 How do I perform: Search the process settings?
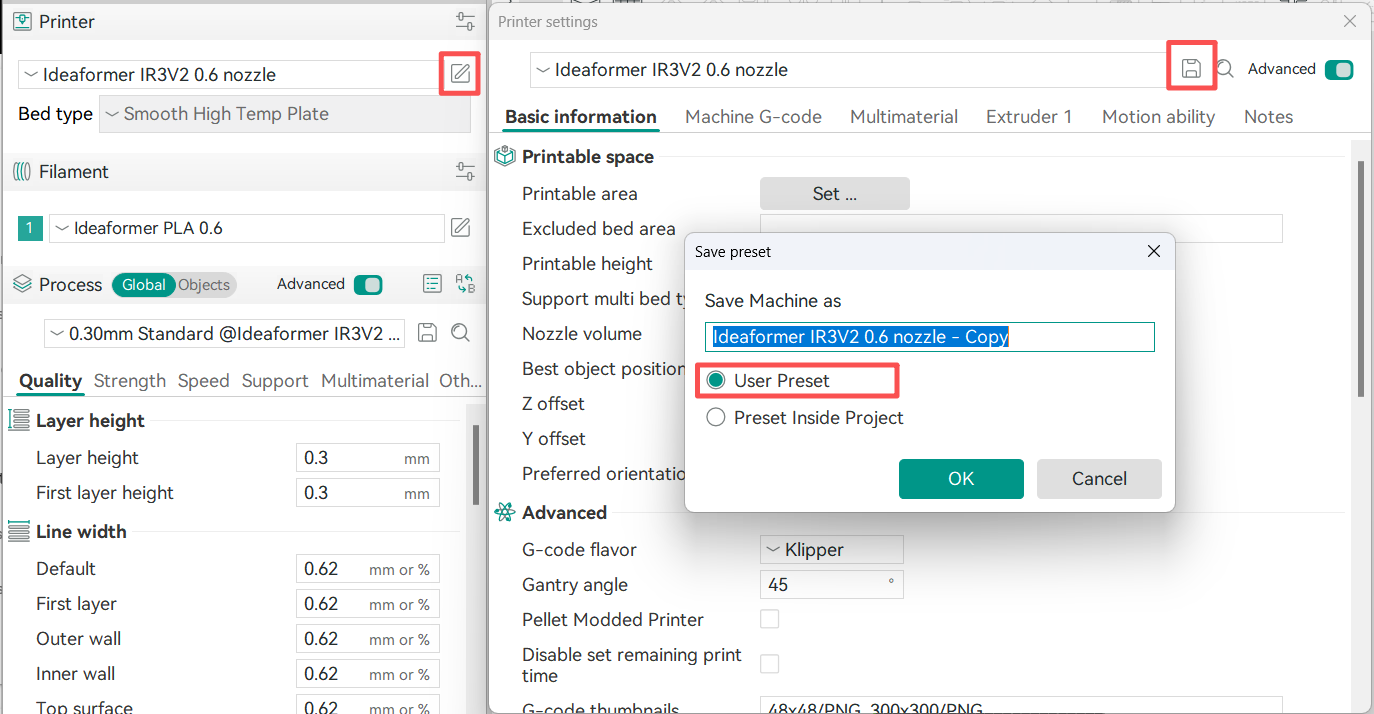(x=460, y=333)
